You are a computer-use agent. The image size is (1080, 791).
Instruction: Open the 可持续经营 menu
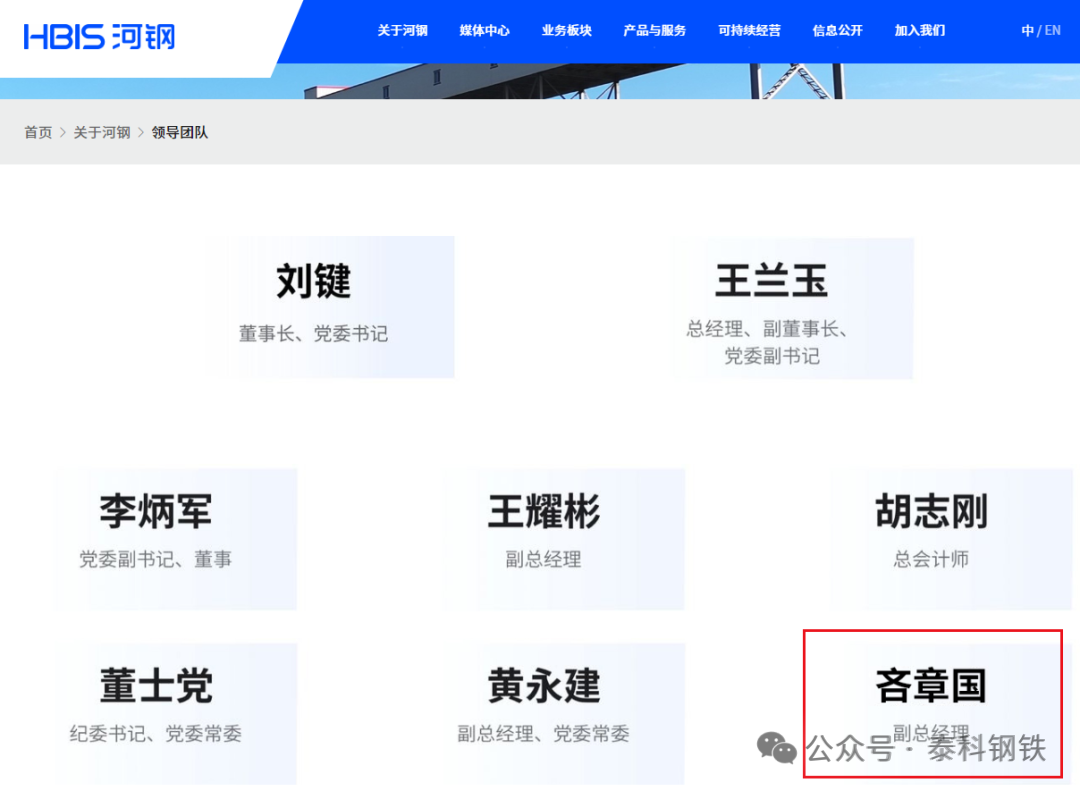(x=749, y=30)
